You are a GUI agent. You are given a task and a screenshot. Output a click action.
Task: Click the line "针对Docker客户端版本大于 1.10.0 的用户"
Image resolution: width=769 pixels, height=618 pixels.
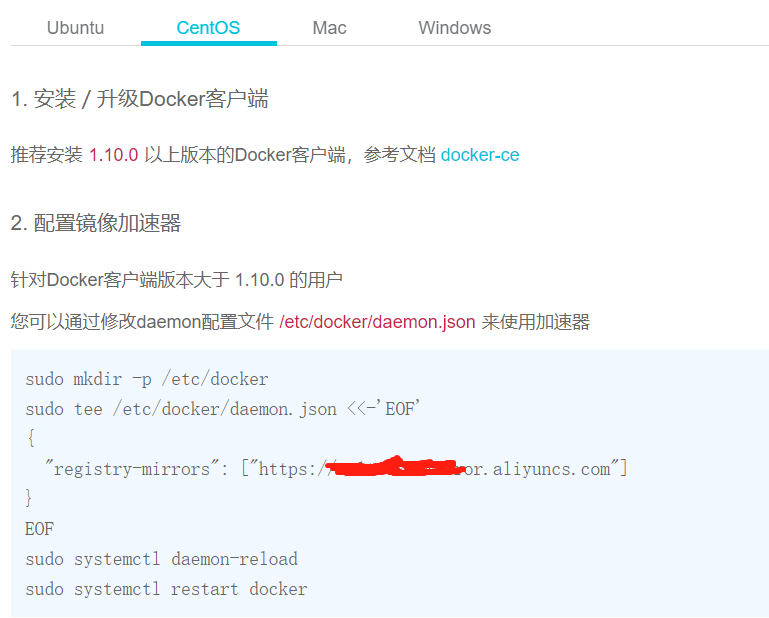[x=177, y=280]
